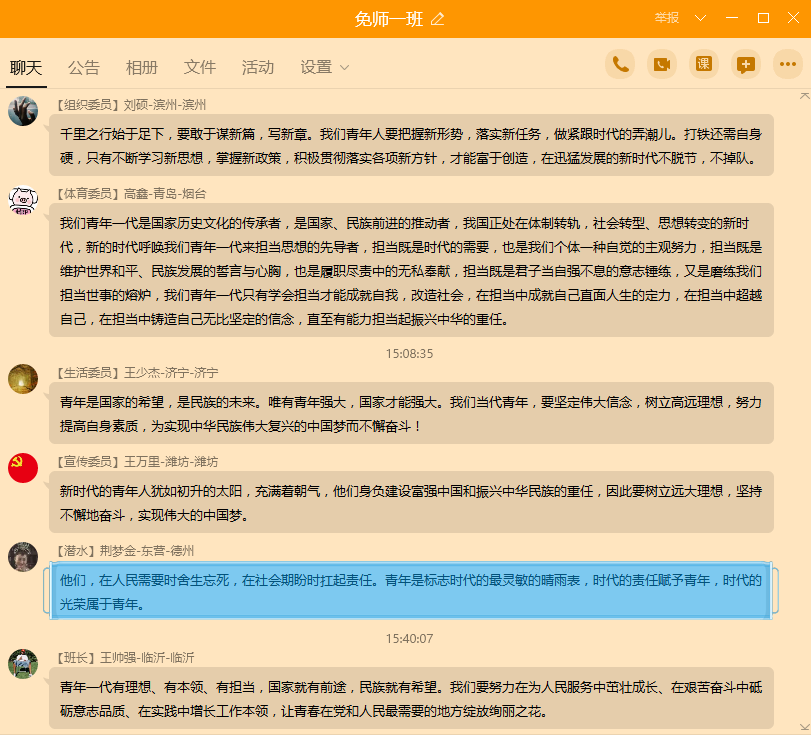Select the highlighted message from 荆梦金
The image size is (811, 735).
pyautogui.click(x=410, y=592)
